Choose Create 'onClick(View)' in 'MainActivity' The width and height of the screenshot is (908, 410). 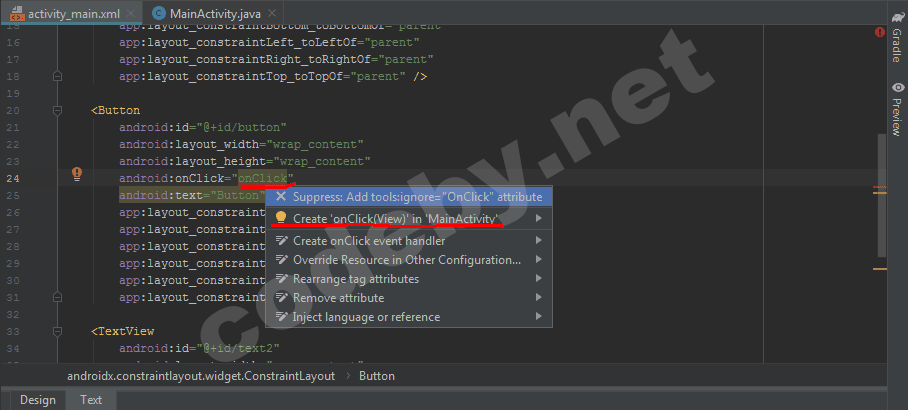[x=409, y=218]
